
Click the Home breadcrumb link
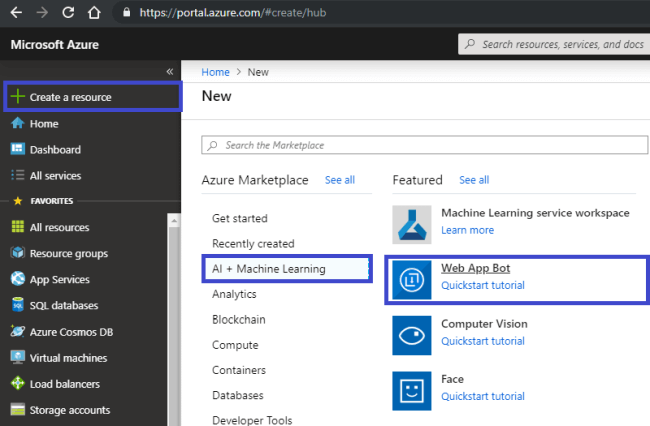click(x=215, y=72)
